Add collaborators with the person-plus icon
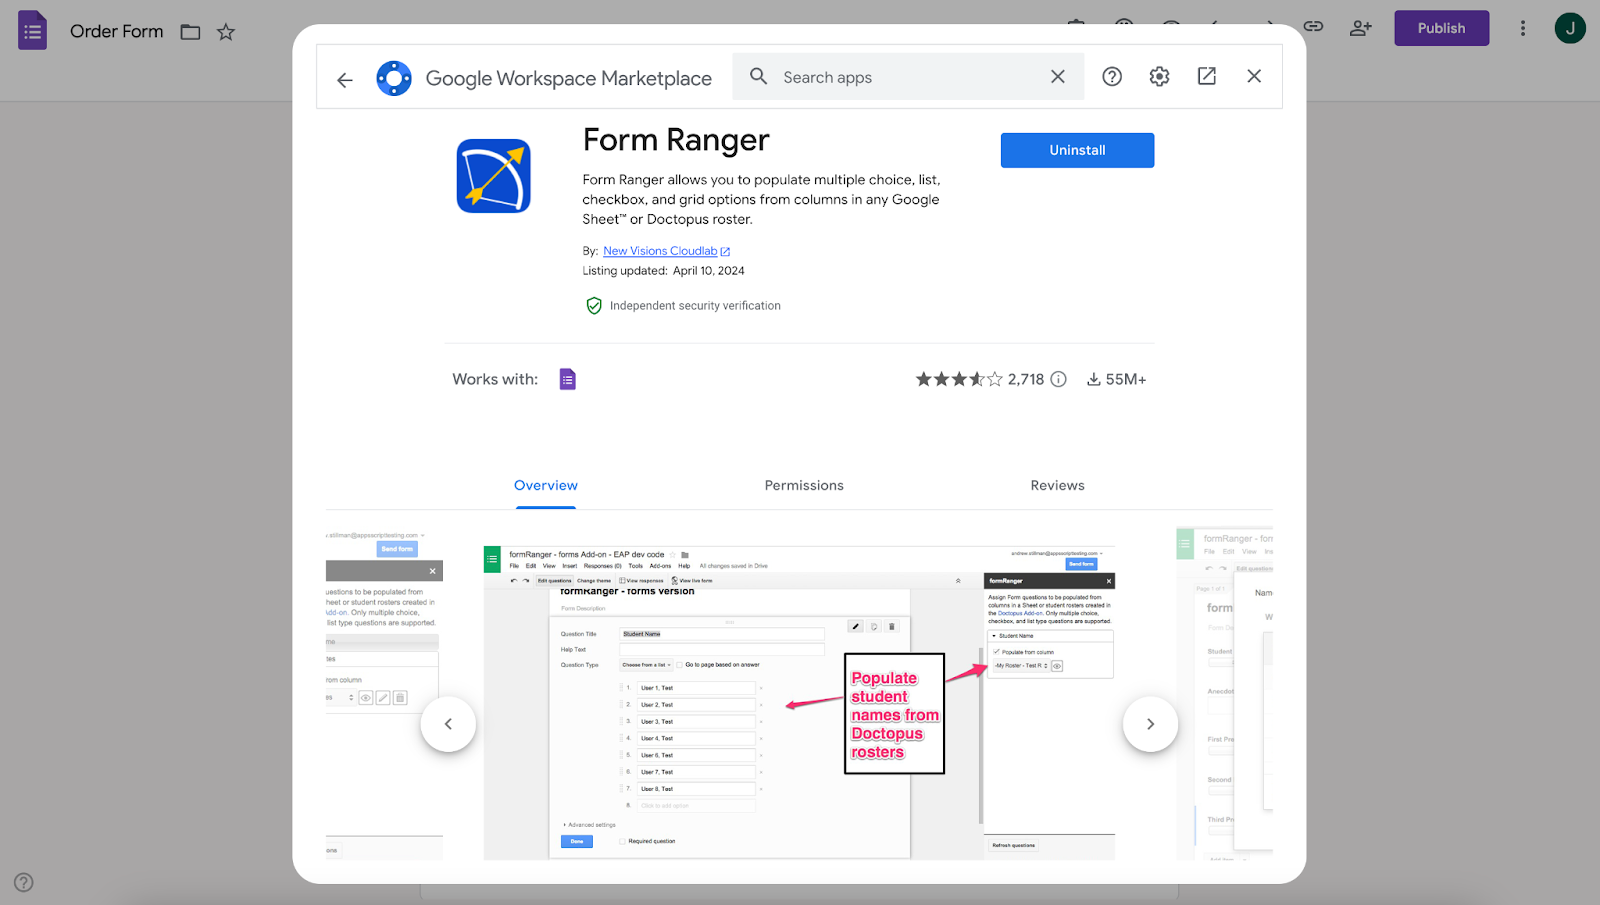 pyautogui.click(x=1360, y=28)
